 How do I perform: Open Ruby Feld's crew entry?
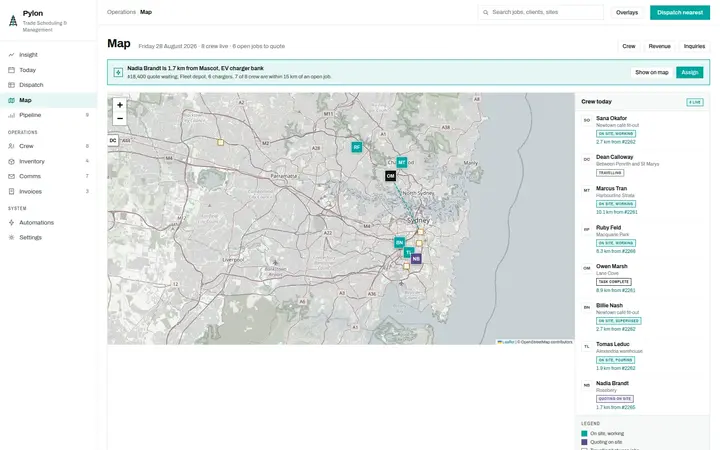pyautogui.click(x=642, y=239)
